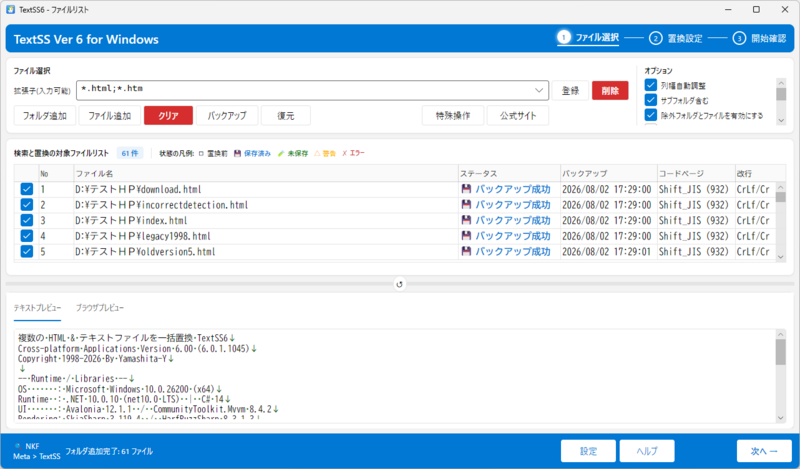This screenshot has width=800, height=469.
Task: Sort by the コードページ column header
Action: pos(696,174)
